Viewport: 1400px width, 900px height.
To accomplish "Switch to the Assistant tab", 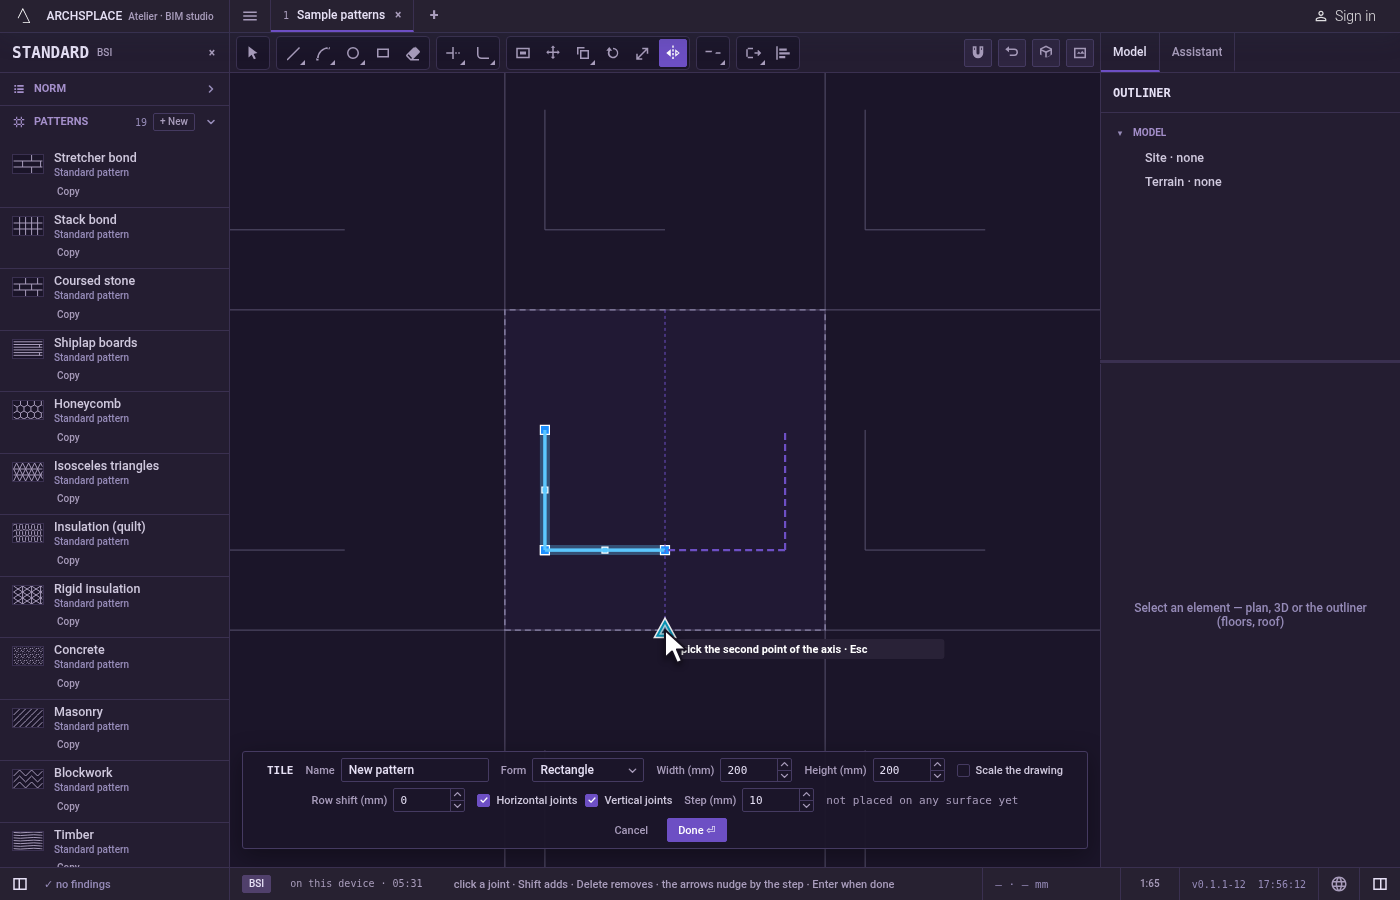I will tap(1197, 52).
